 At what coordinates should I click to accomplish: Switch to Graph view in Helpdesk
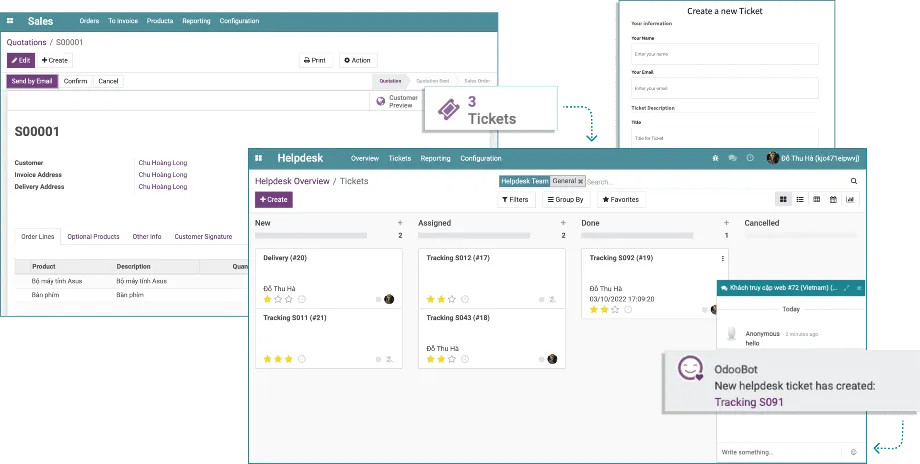coord(850,199)
